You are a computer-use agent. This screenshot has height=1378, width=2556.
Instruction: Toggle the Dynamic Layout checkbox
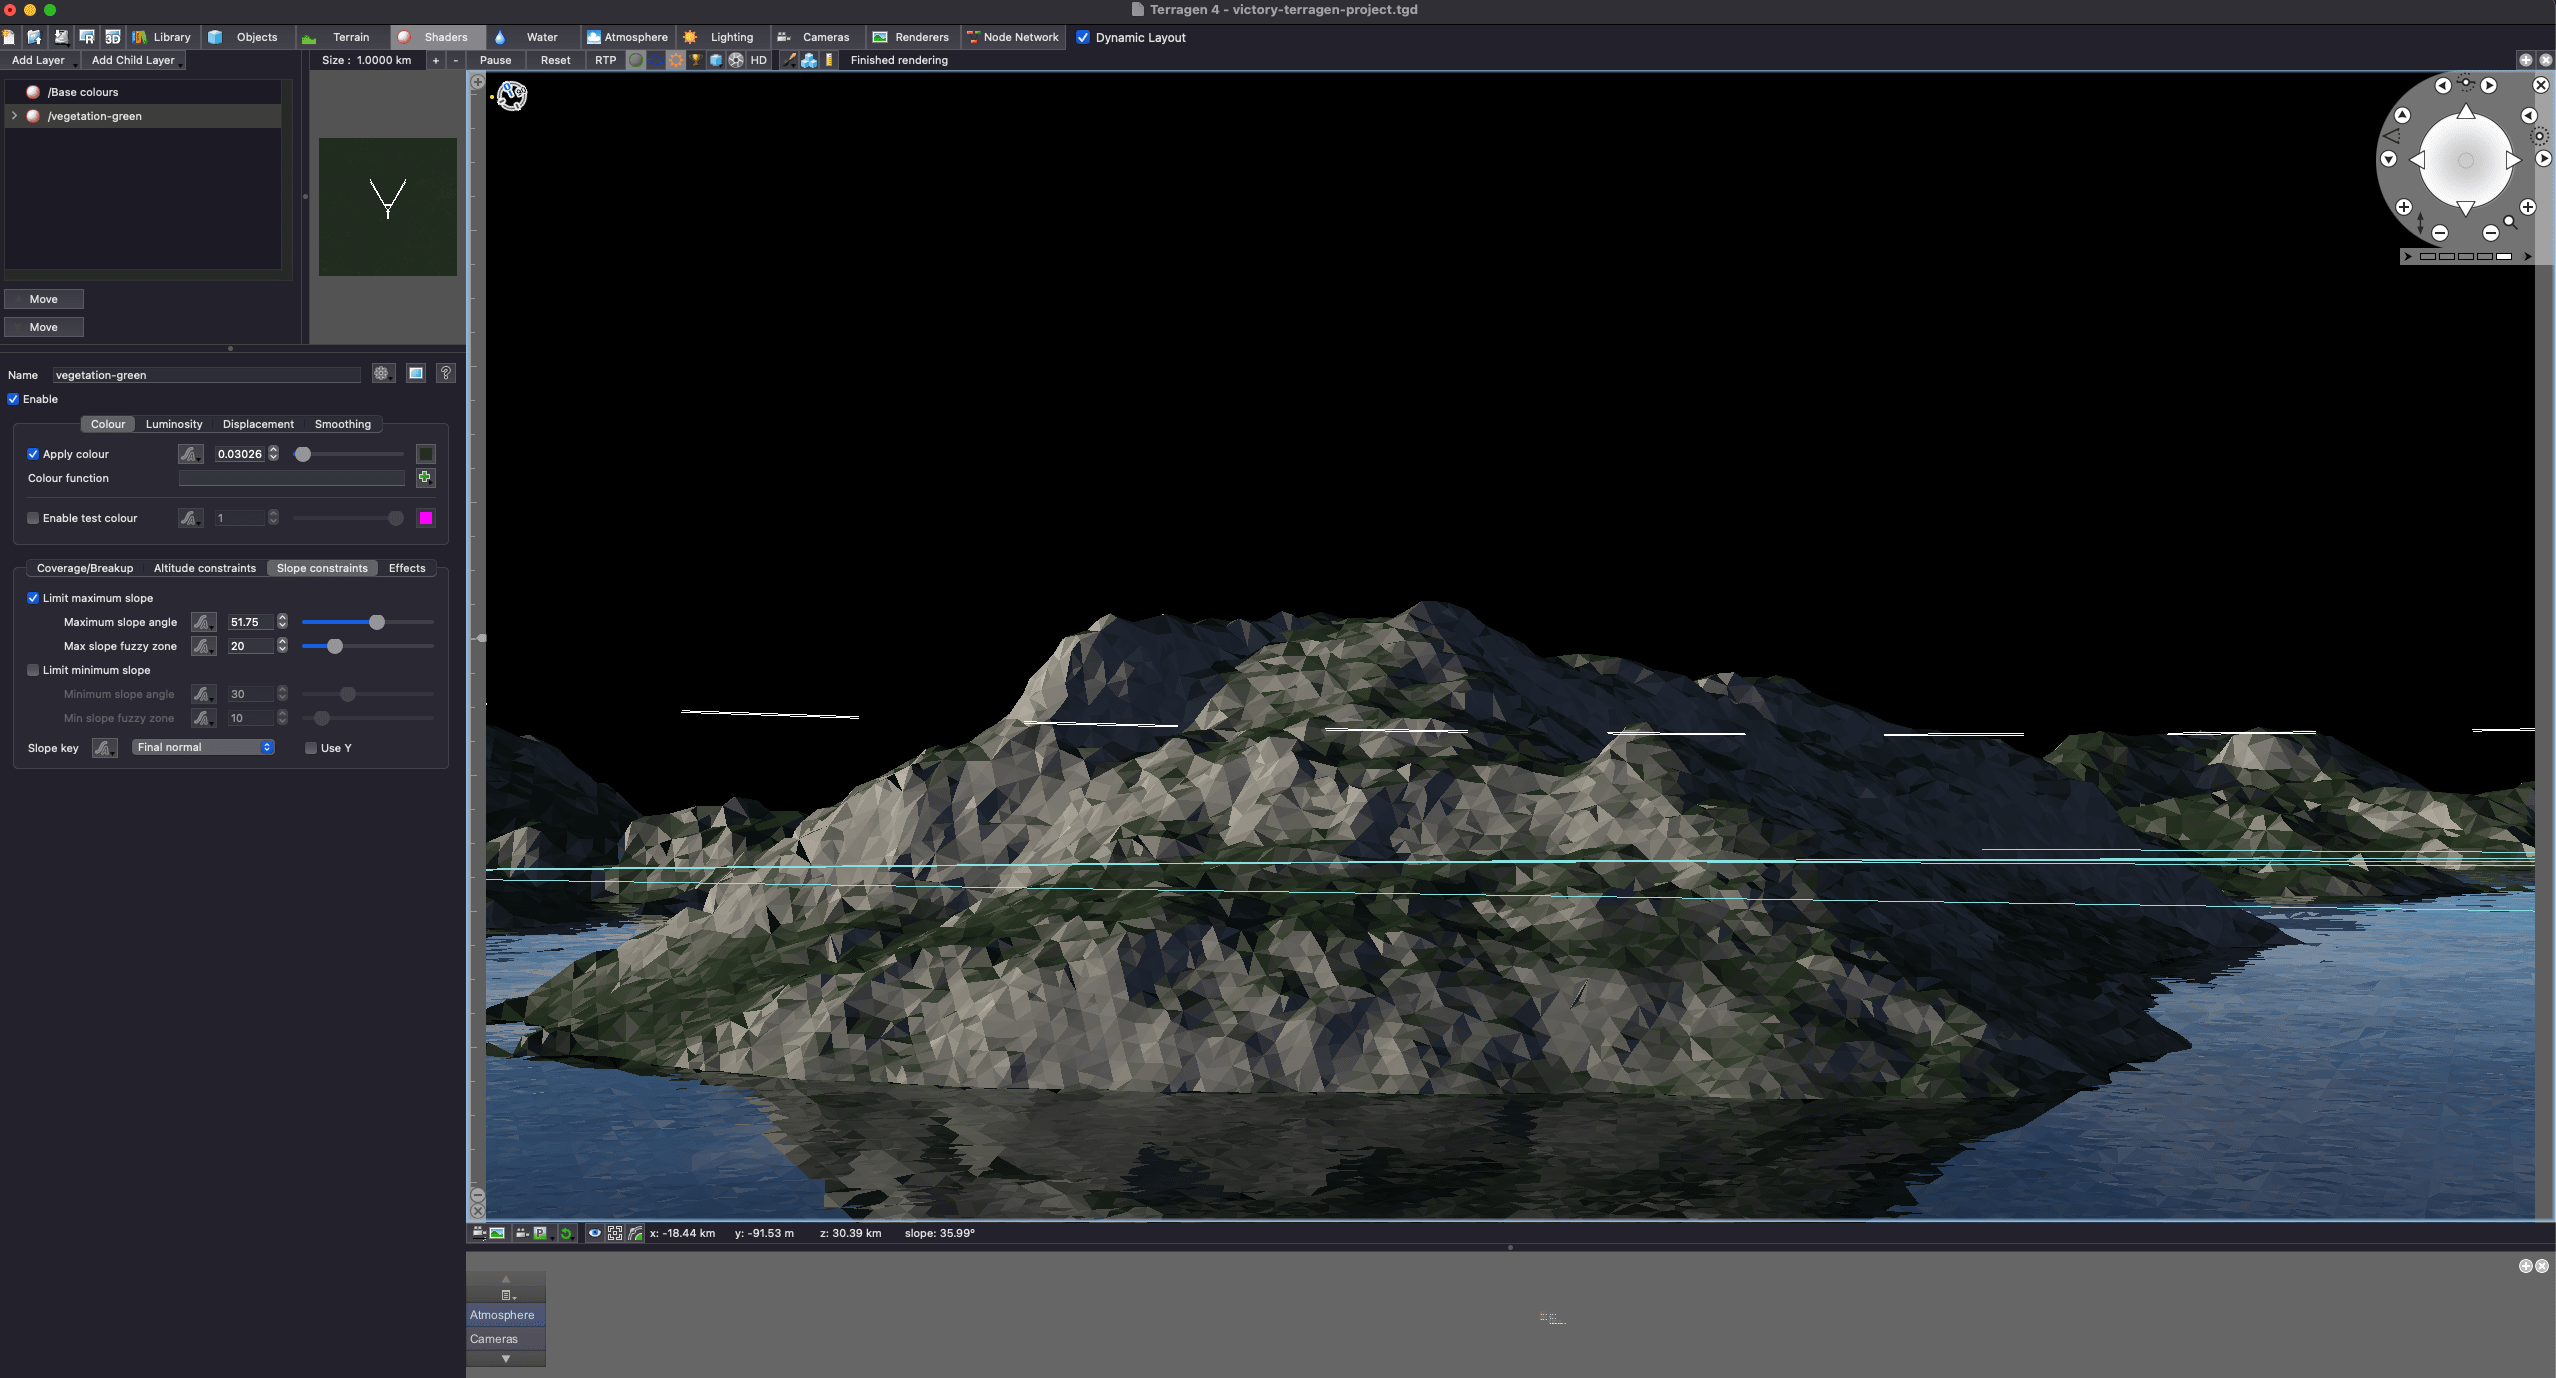click(1083, 37)
